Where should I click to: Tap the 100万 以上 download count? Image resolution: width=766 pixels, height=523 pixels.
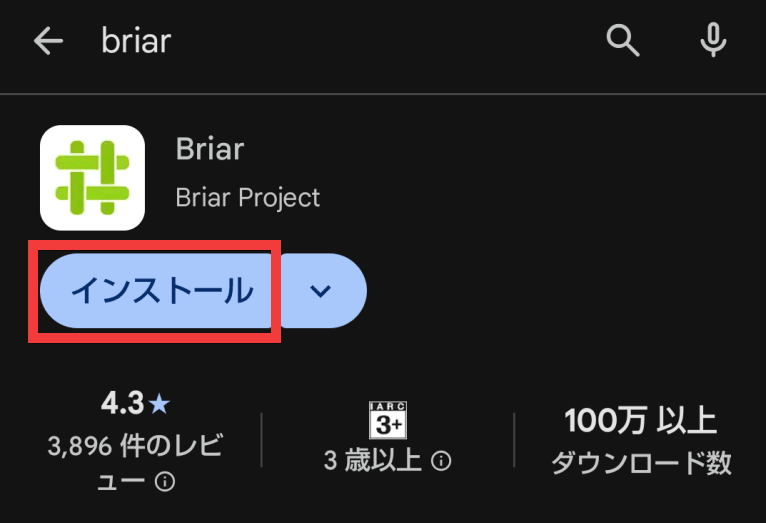640,421
